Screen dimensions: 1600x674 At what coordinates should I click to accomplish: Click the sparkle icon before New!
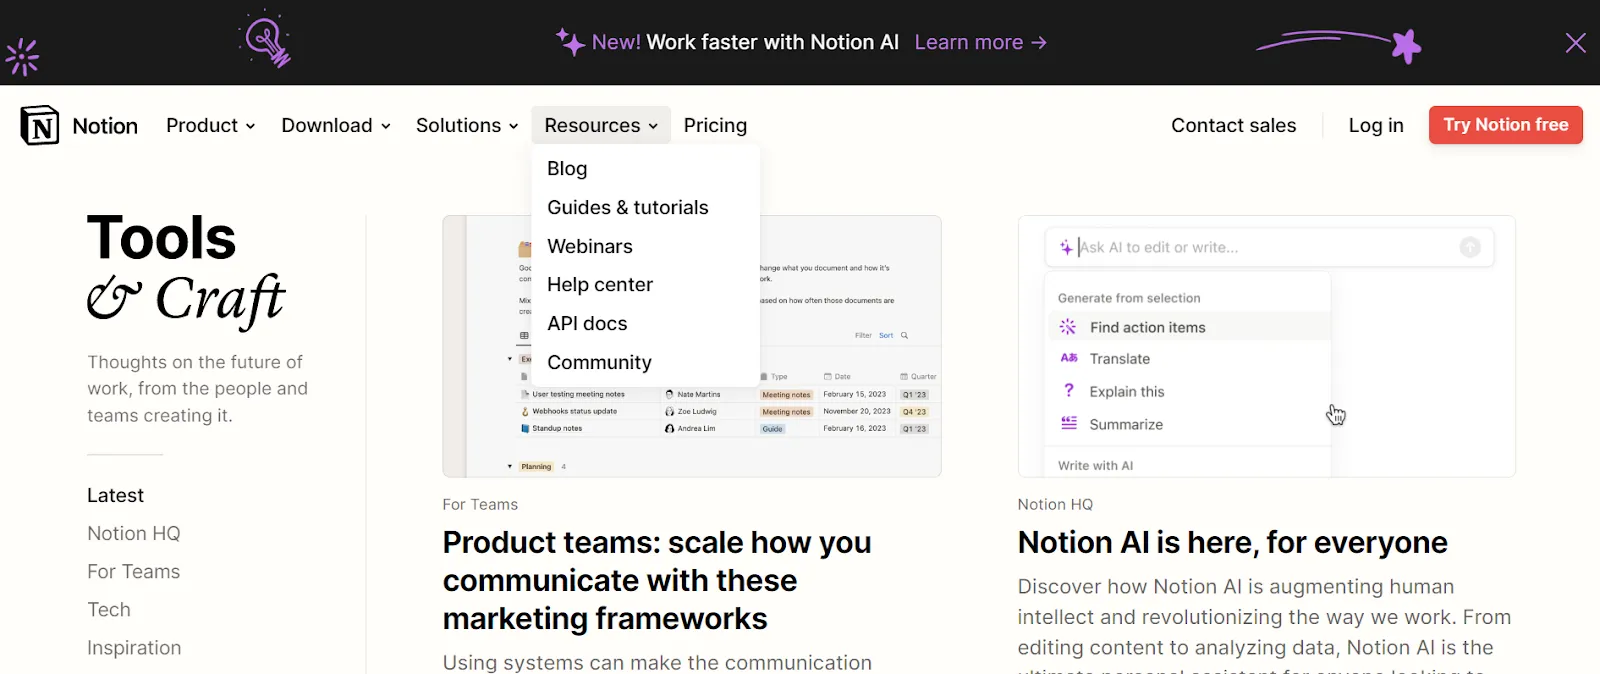point(570,42)
